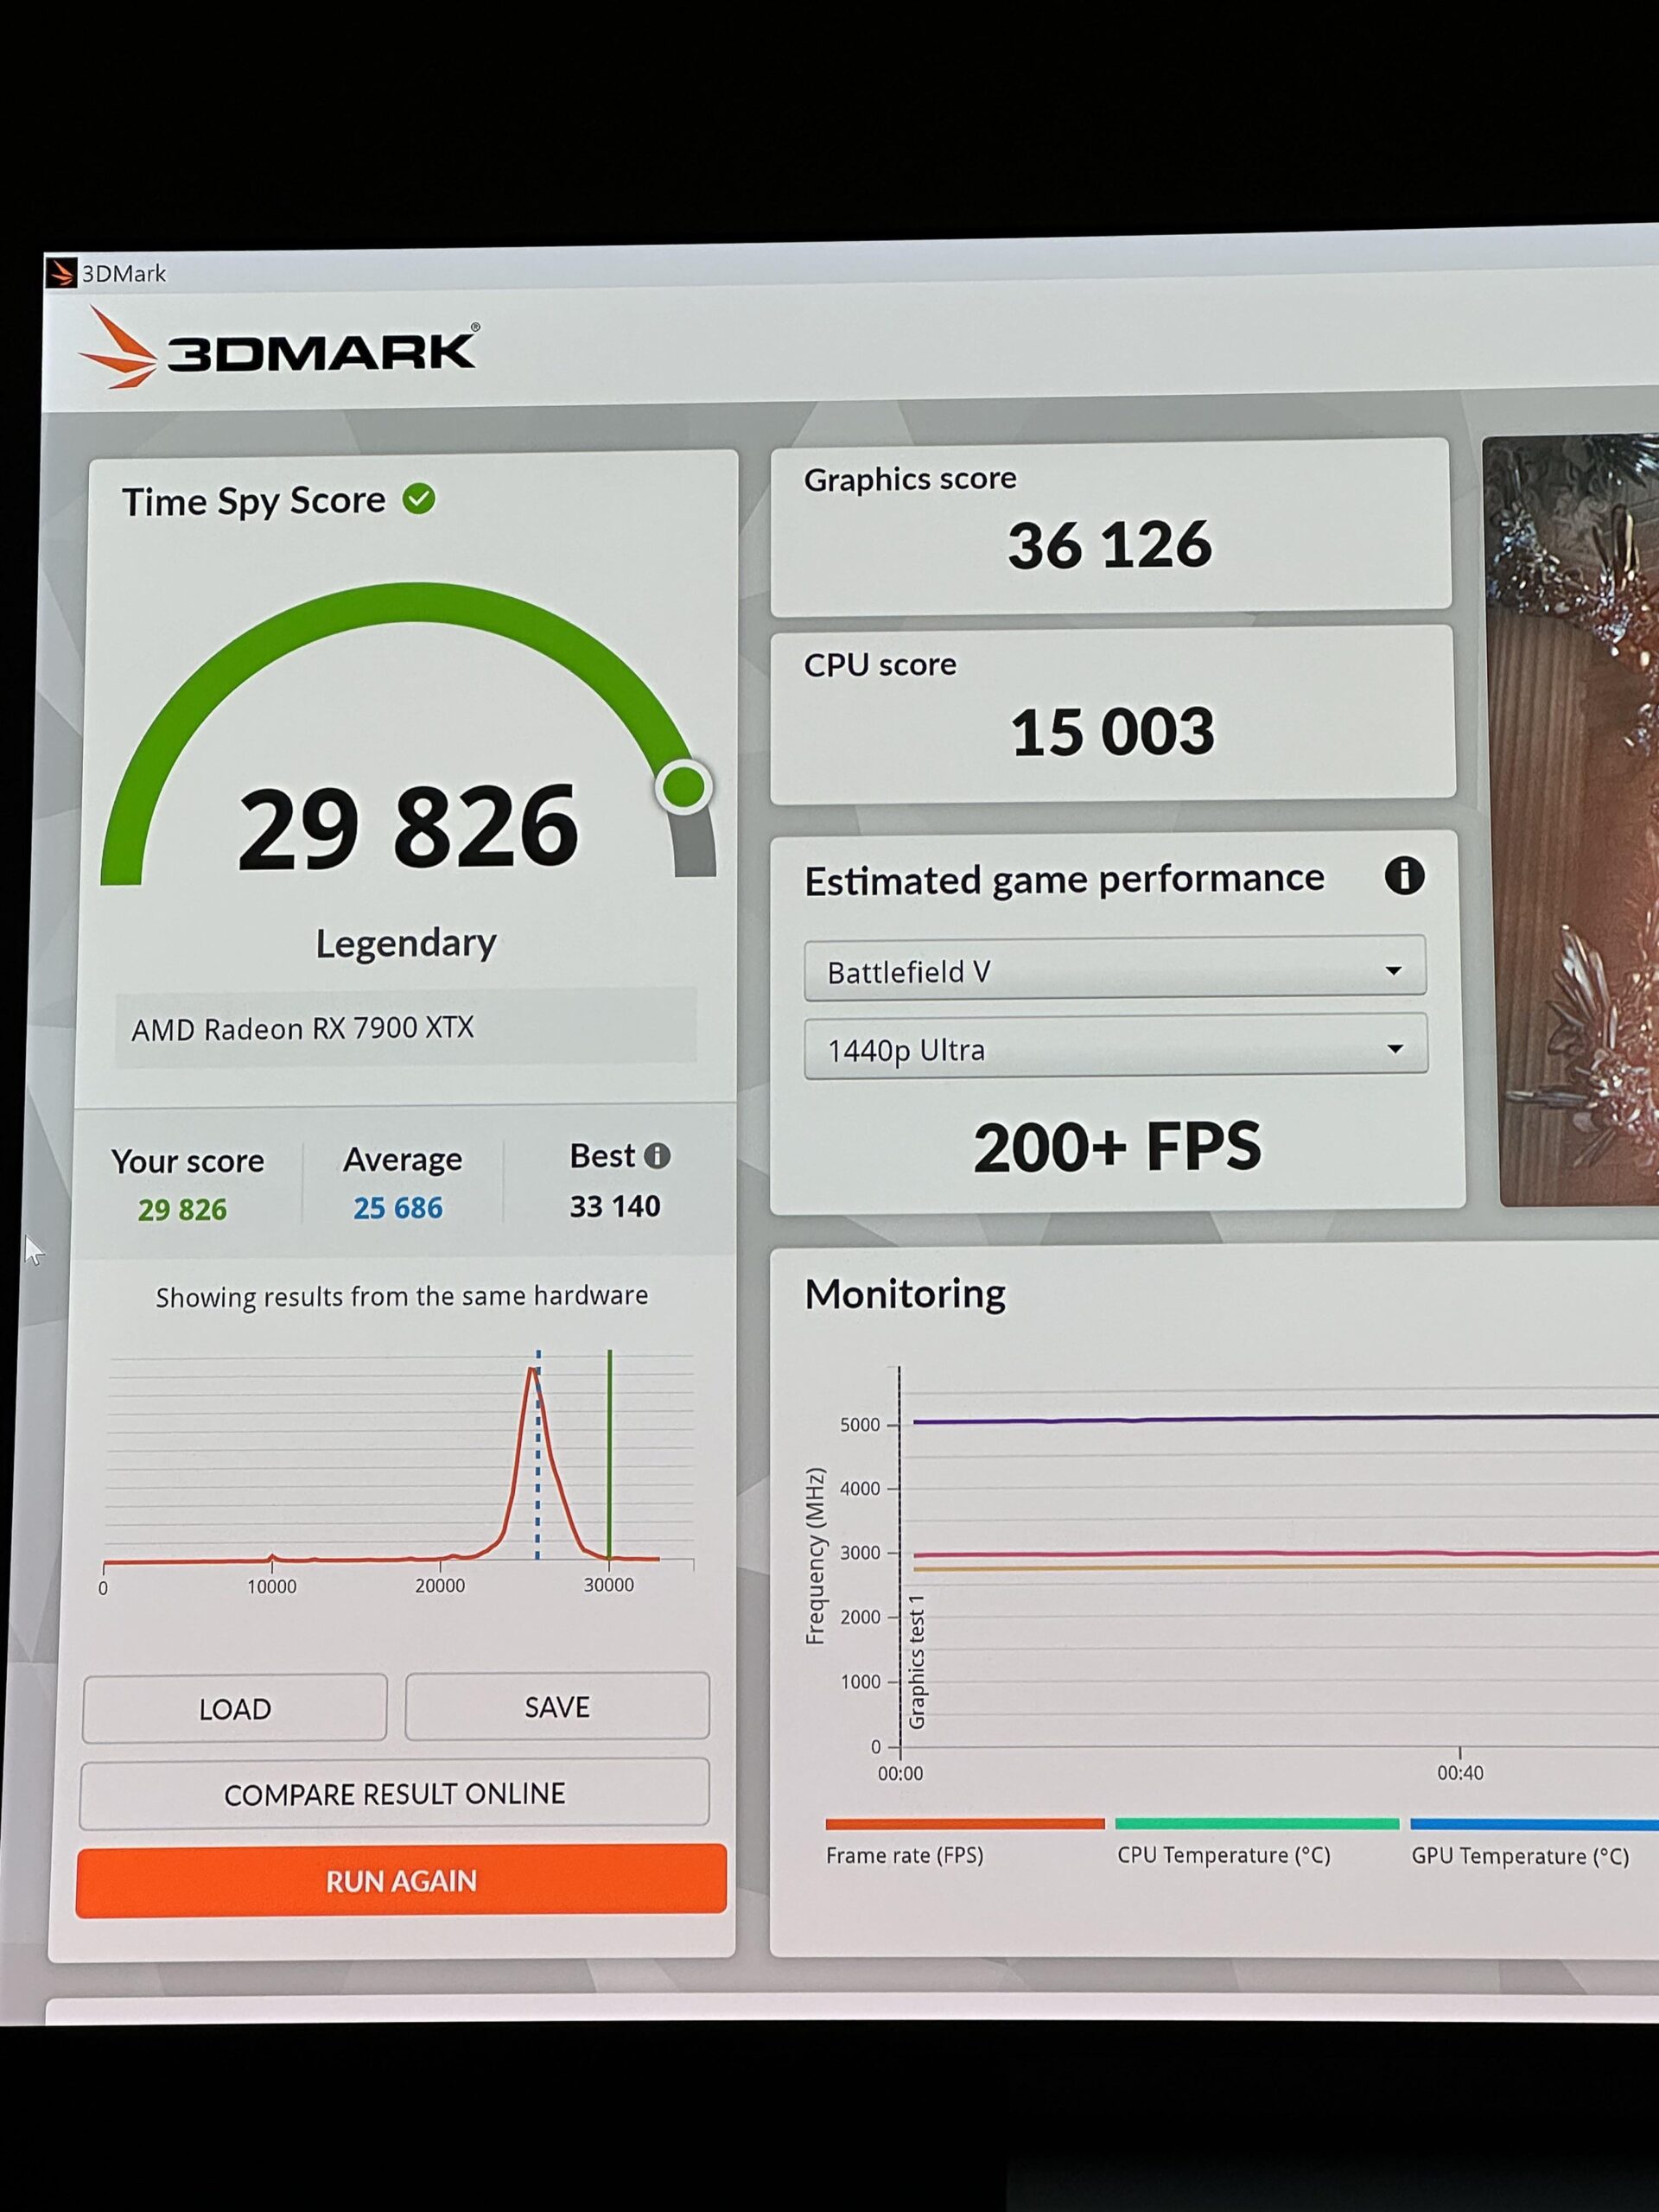The width and height of the screenshot is (1659, 2212).
Task: Click the green knob on the score gauge
Action: [684, 786]
